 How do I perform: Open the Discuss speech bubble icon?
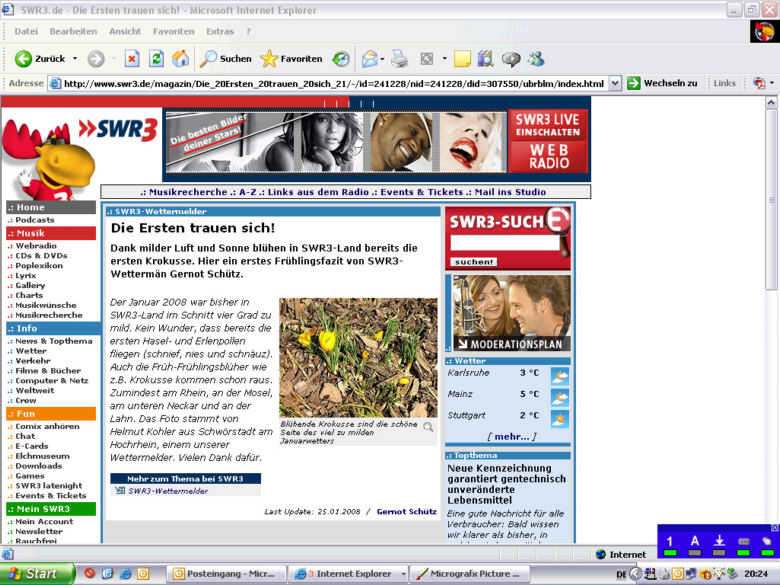(511, 59)
